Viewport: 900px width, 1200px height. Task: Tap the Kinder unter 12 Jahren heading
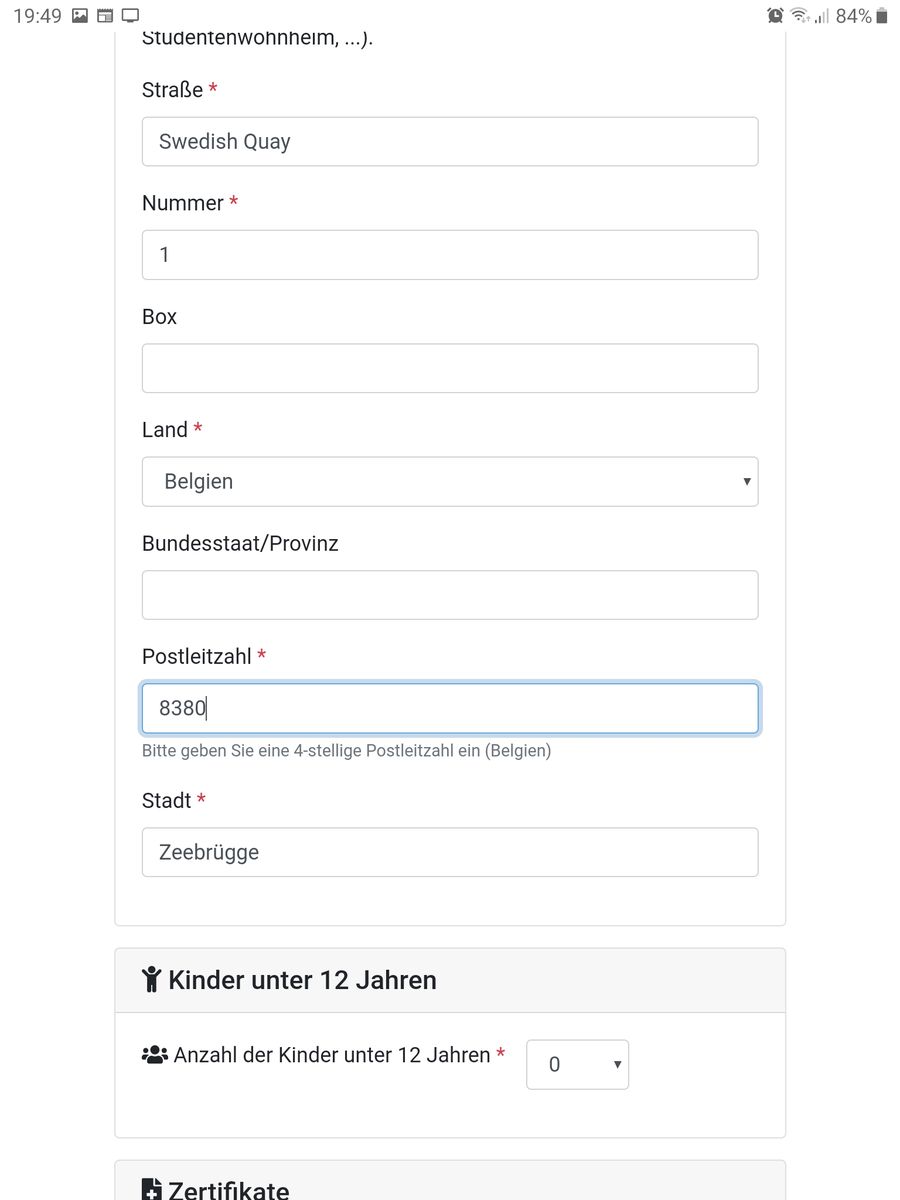[302, 979]
